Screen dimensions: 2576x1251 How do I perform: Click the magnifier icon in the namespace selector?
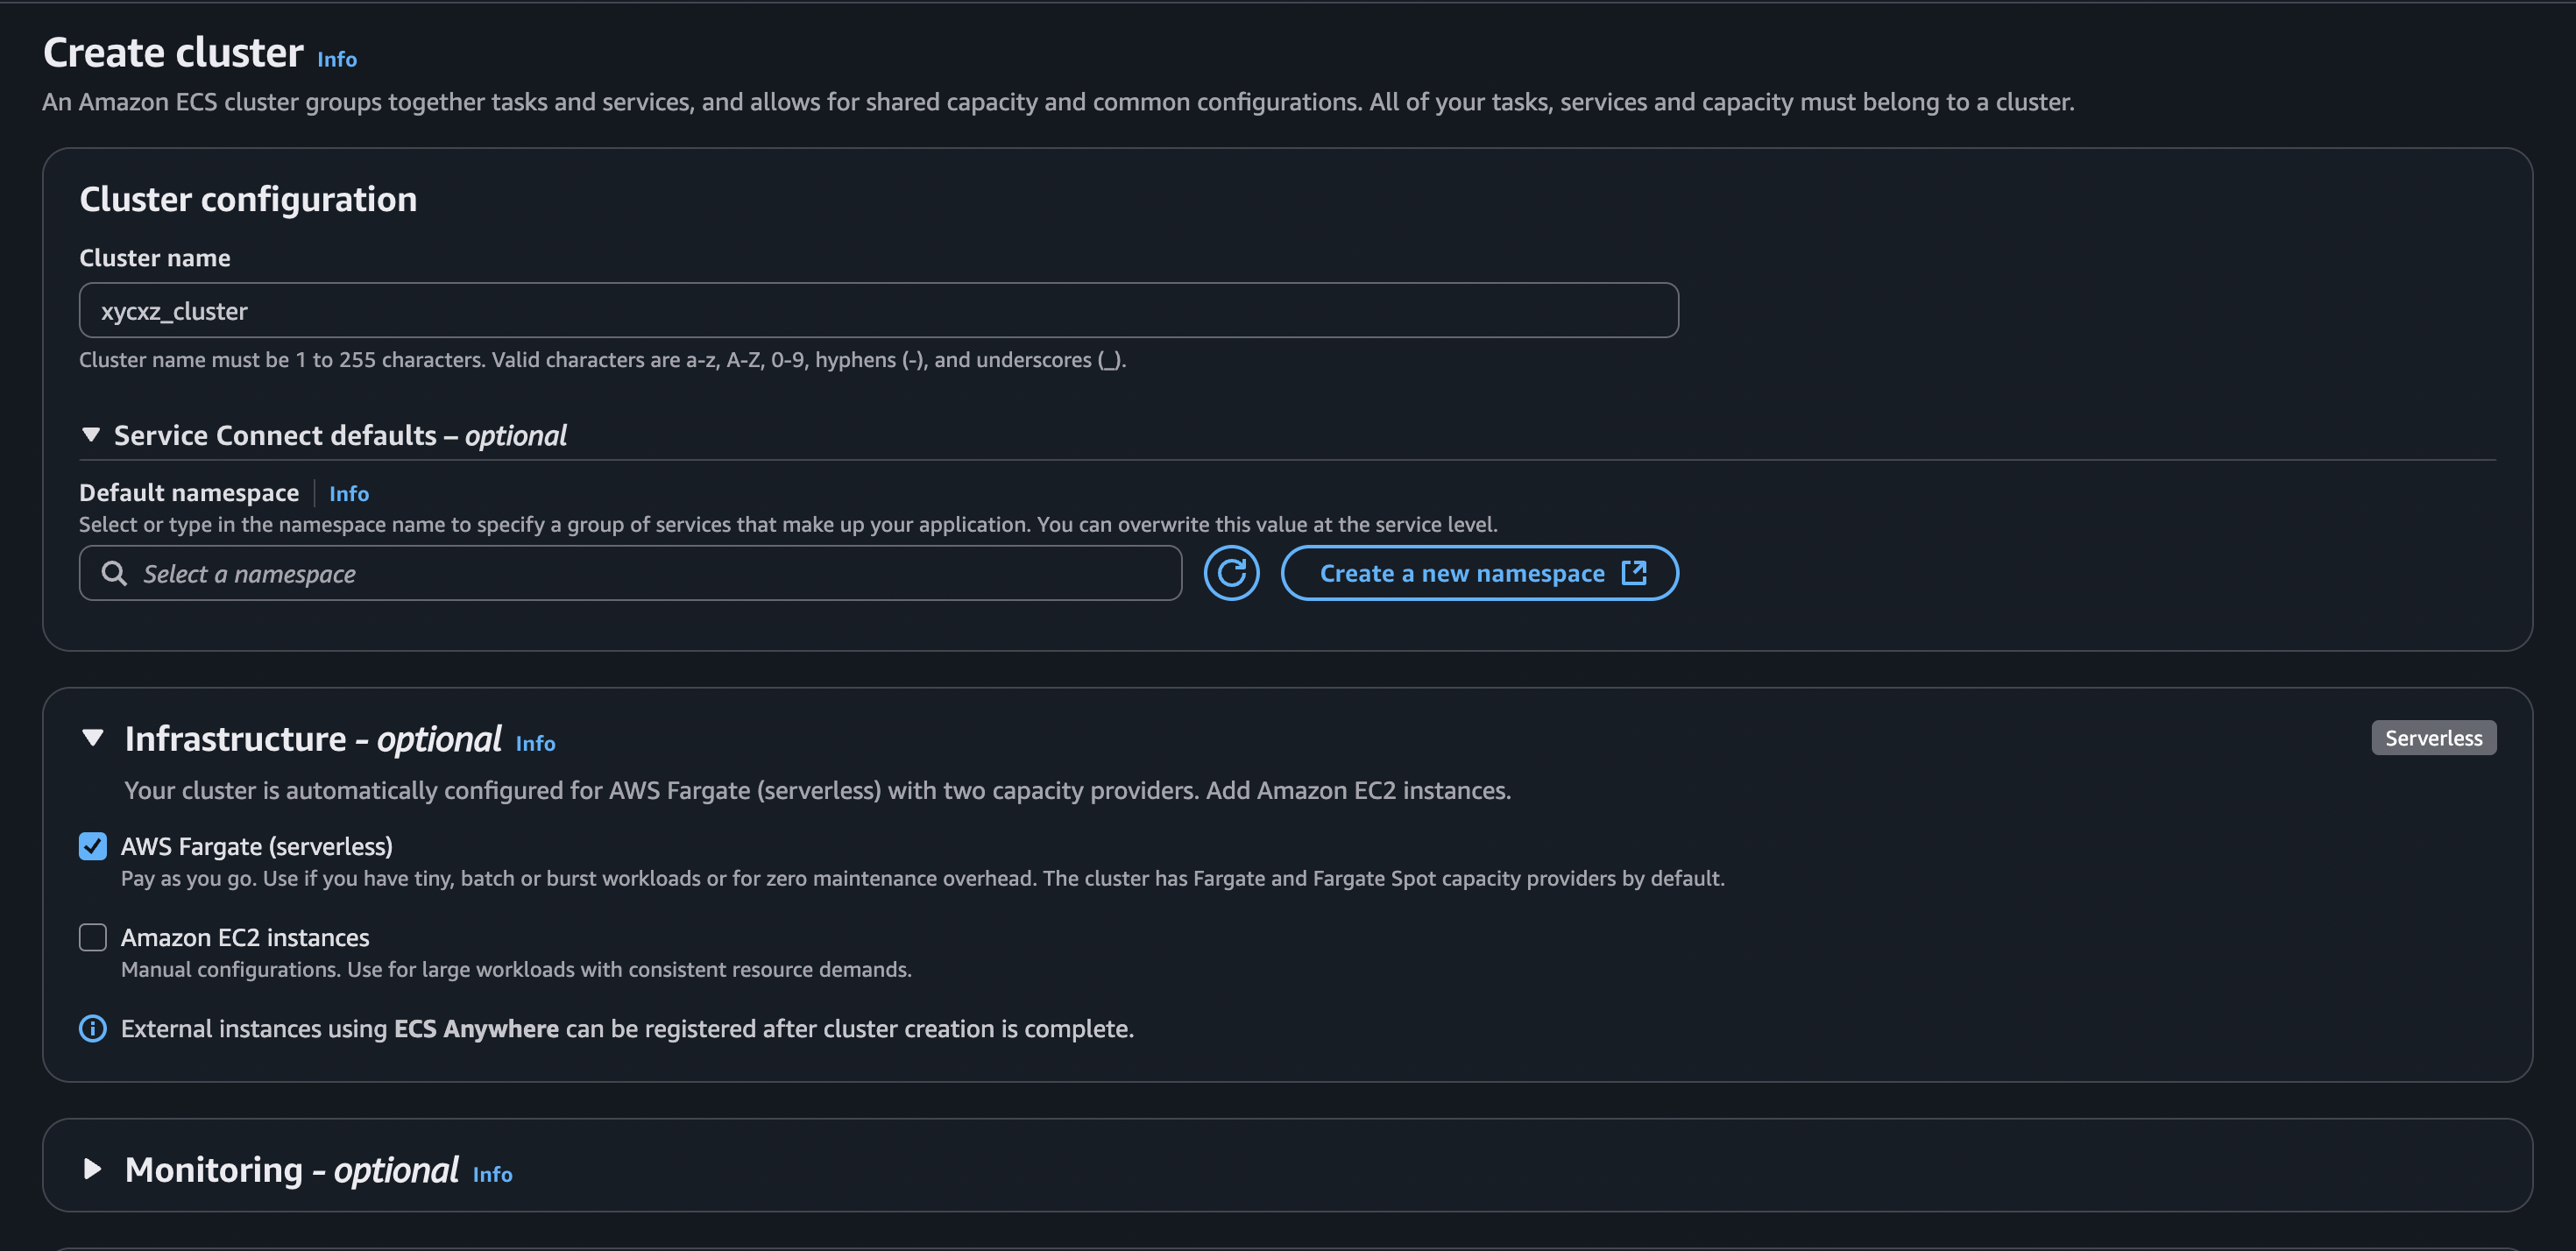(113, 573)
